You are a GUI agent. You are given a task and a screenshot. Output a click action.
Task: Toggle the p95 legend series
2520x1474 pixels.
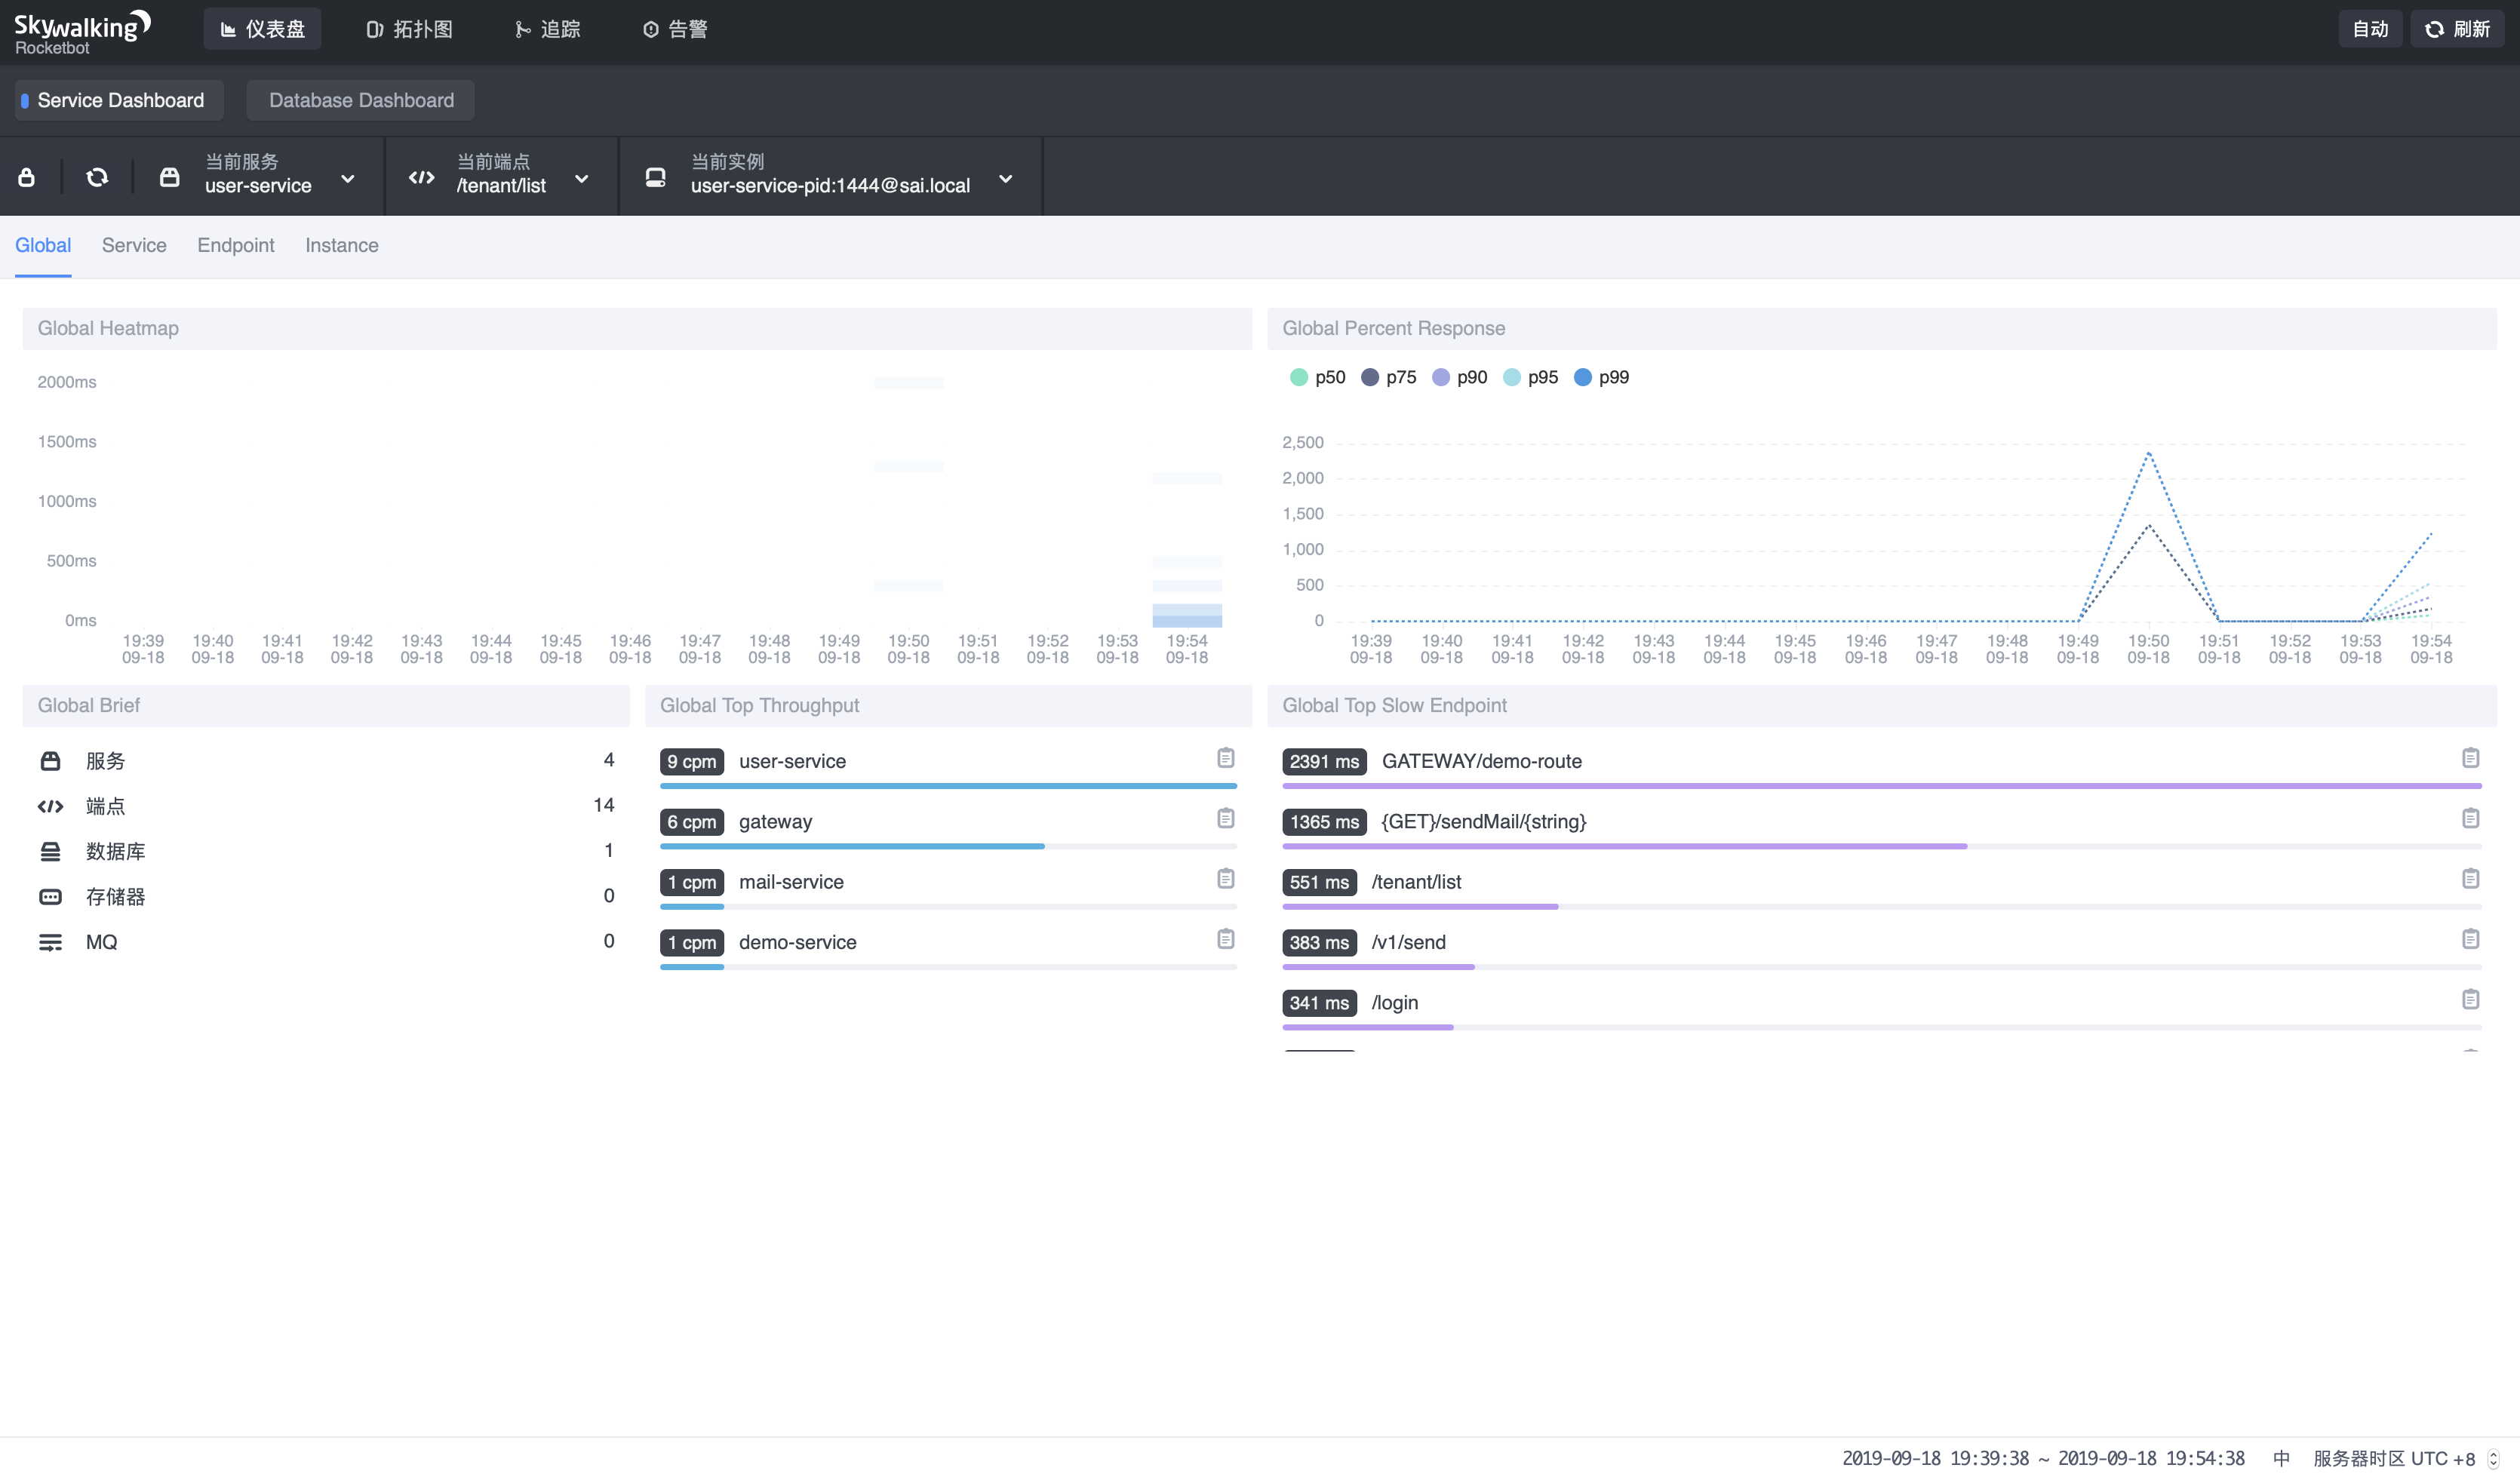tap(1530, 377)
